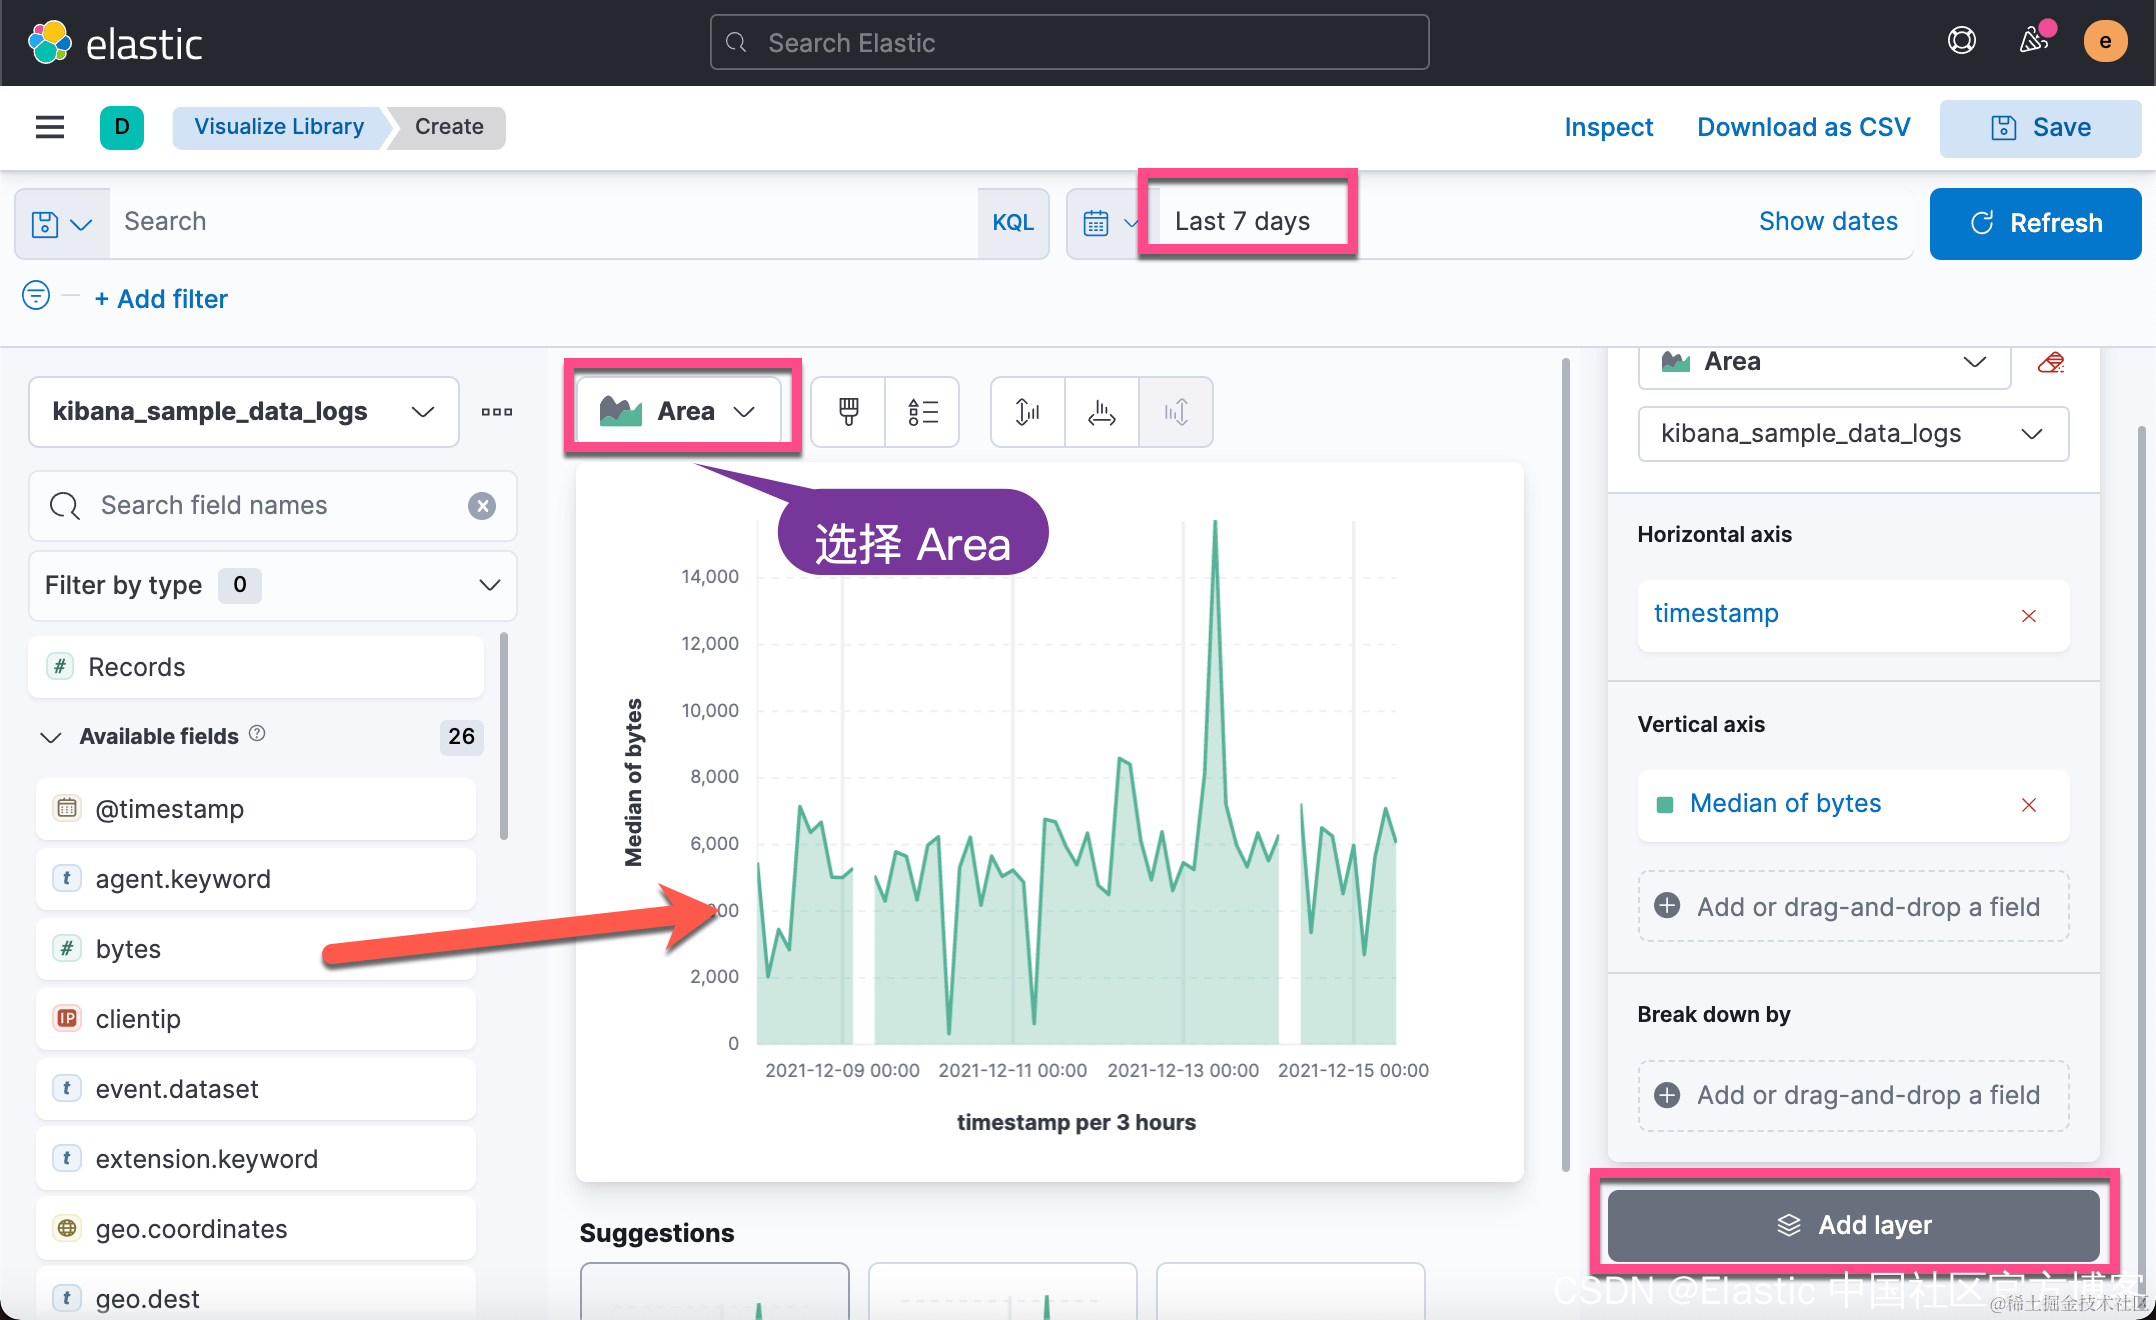The image size is (2156, 1320).
Task: Click the Median of bytes color swatch
Action: click(x=1665, y=805)
